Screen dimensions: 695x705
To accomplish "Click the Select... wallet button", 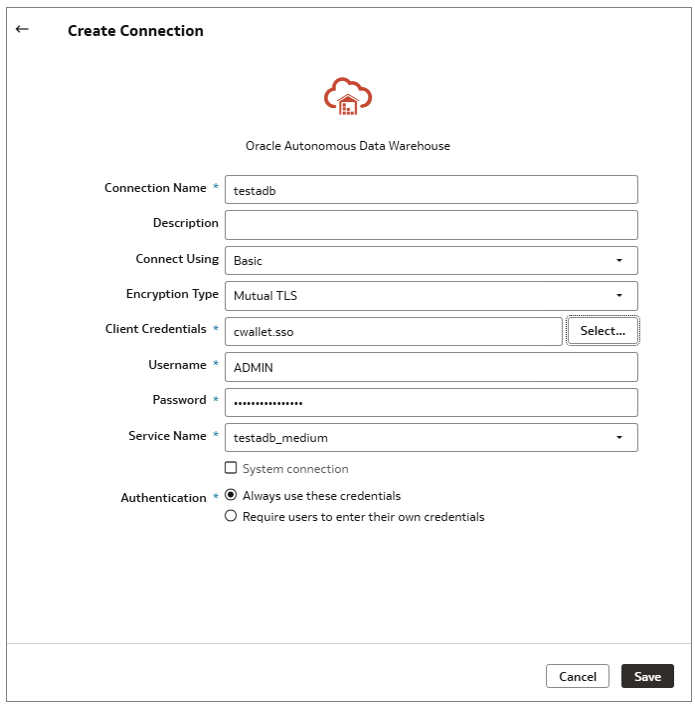I will [602, 331].
